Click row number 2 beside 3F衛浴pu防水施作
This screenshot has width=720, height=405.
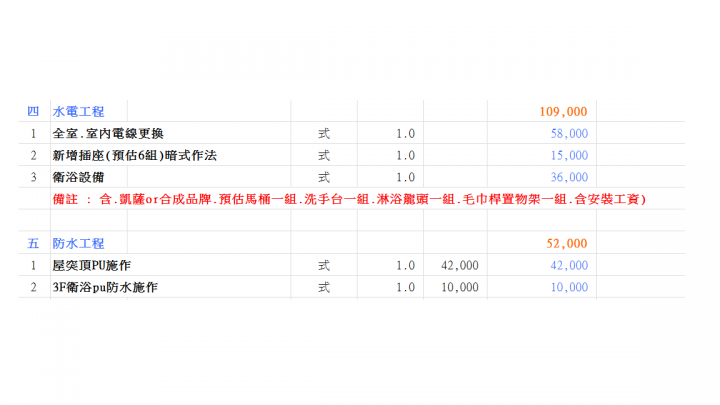(x=34, y=287)
